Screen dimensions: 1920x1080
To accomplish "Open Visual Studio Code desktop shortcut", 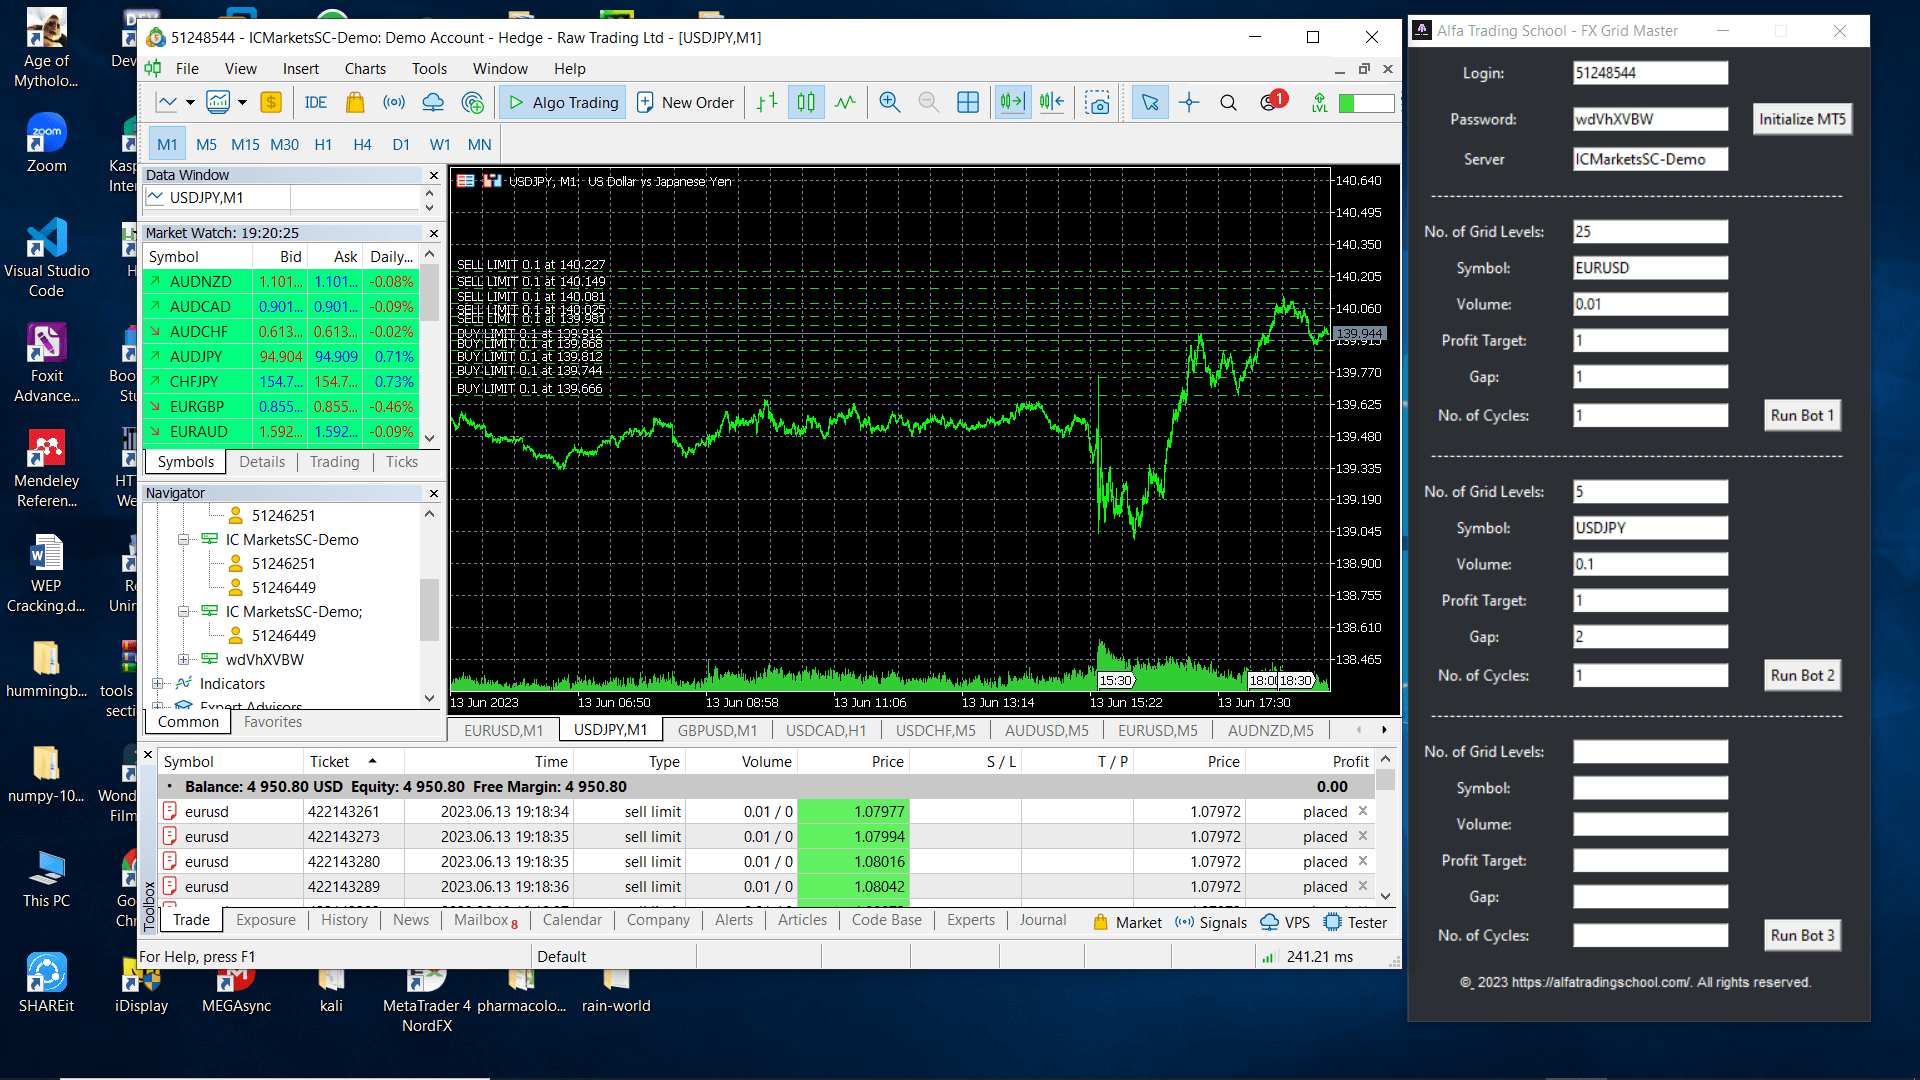I will coord(46,259).
